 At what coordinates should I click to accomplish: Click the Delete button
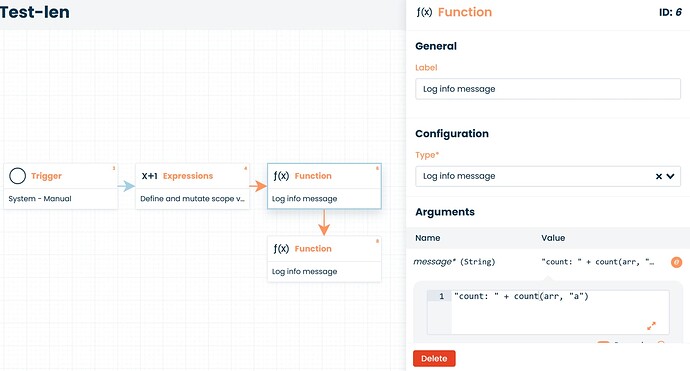(434, 359)
